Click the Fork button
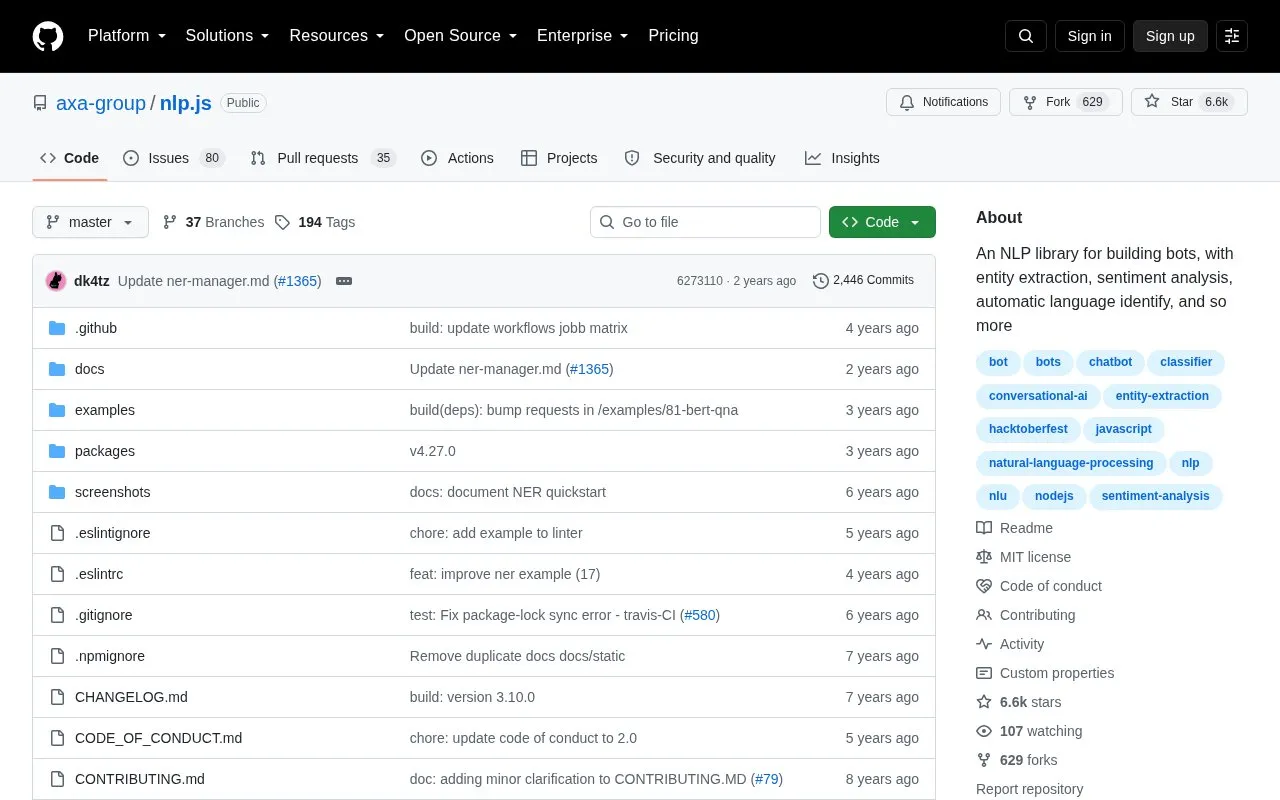The image size is (1280, 800). click(x=1066, y=102)
